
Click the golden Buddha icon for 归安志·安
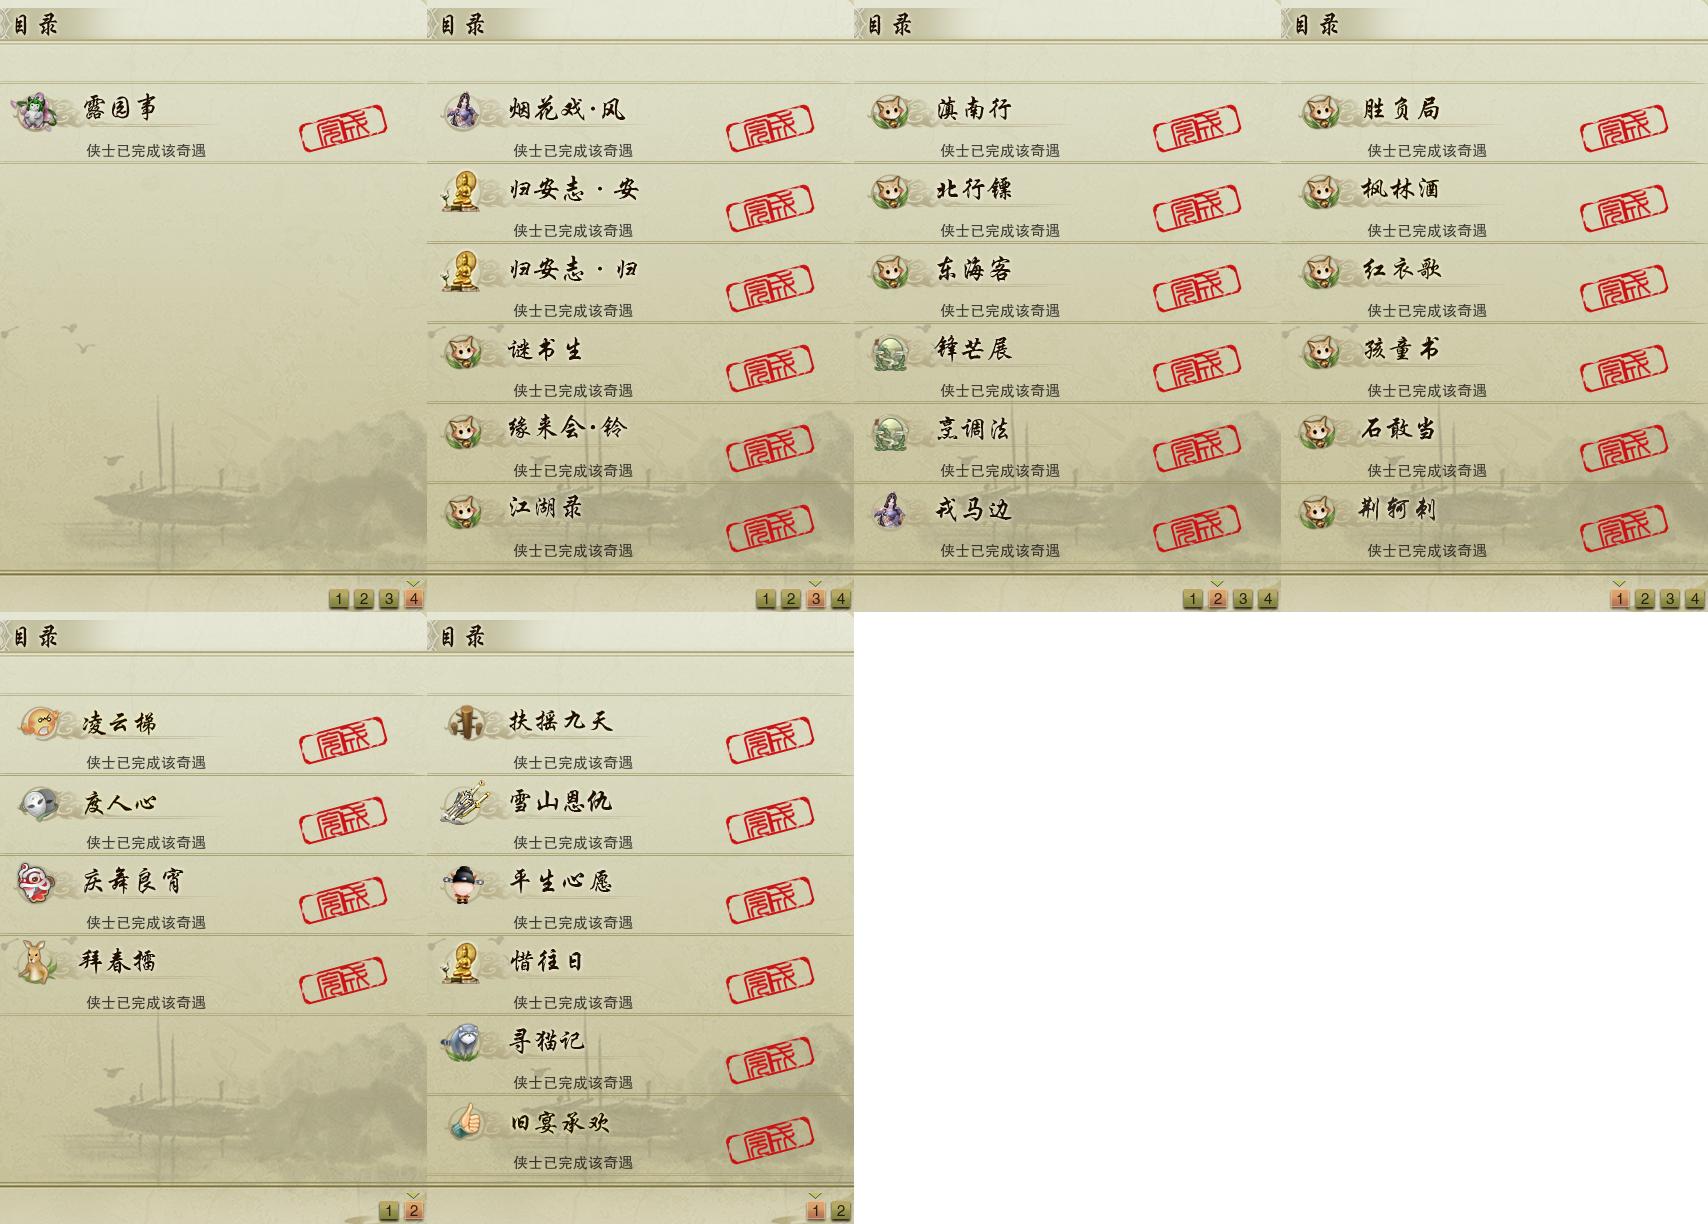[x=462, y=191]
